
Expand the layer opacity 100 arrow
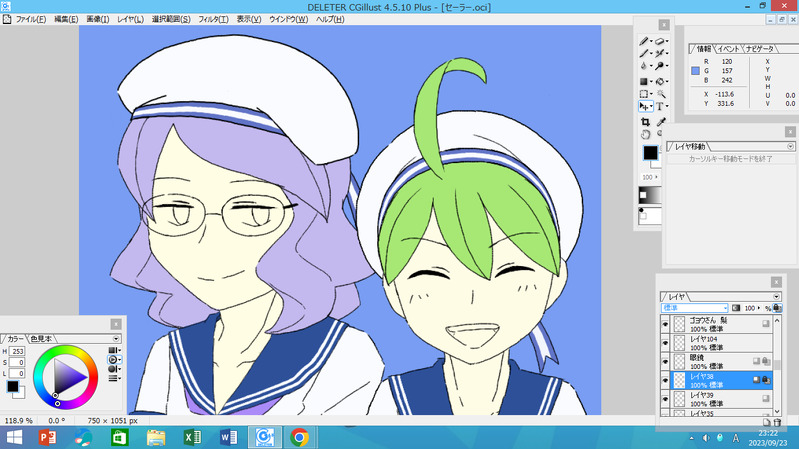point(759,308)
